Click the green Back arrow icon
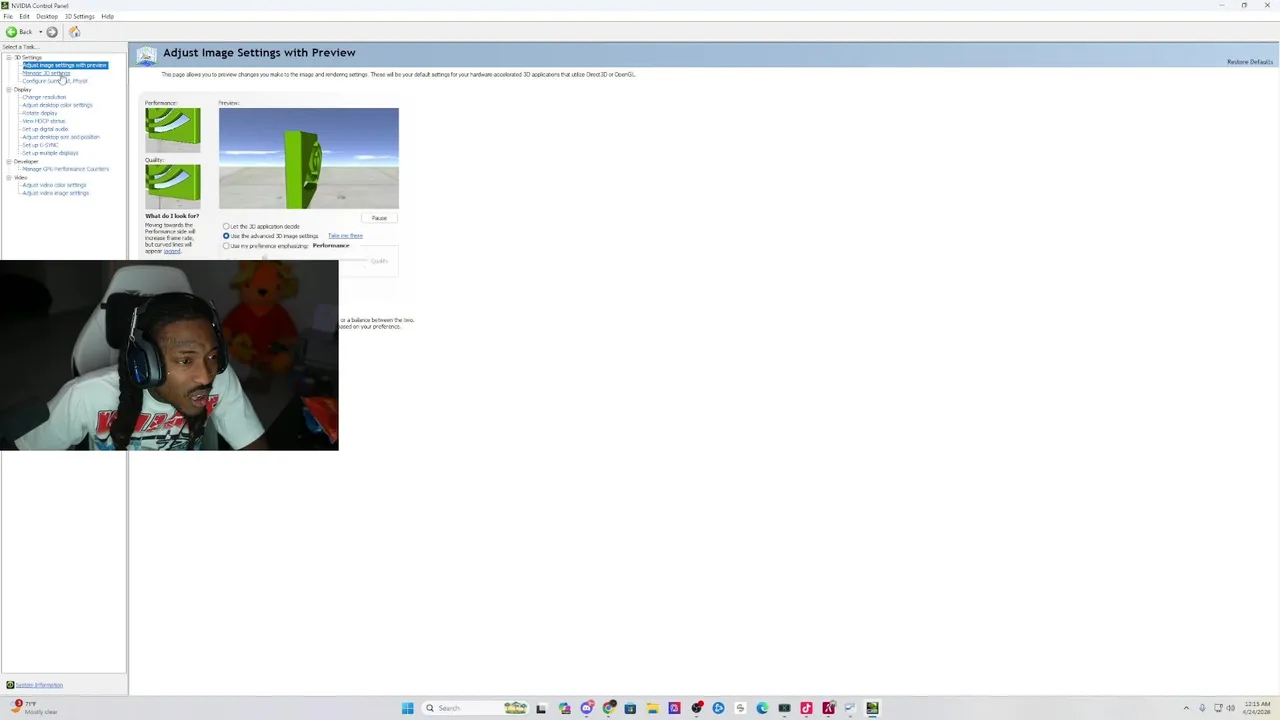This screenshot has width=1280, height=720. [x=11, y=32]
